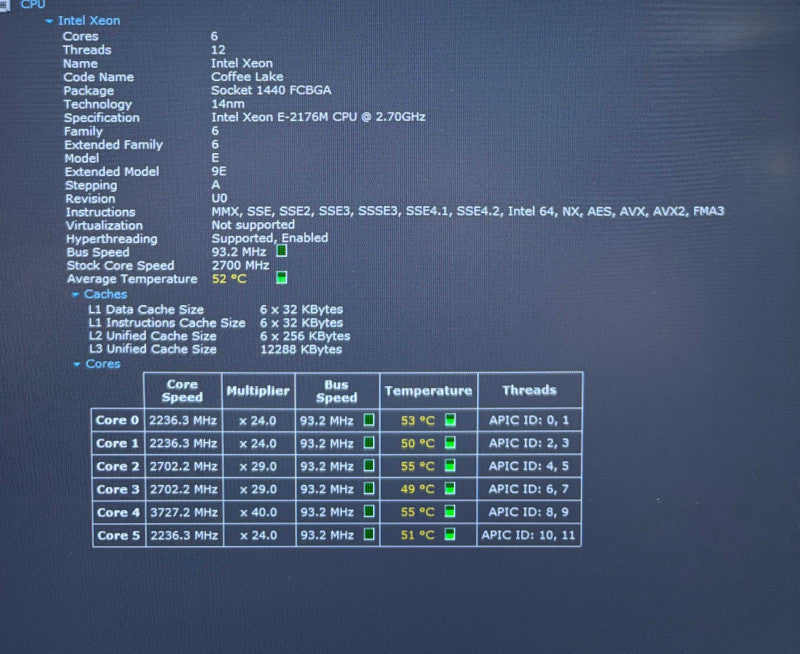
Task: Click Core 1 temperature indicator beside 50 °C
Action: click(x=450, y=443)
